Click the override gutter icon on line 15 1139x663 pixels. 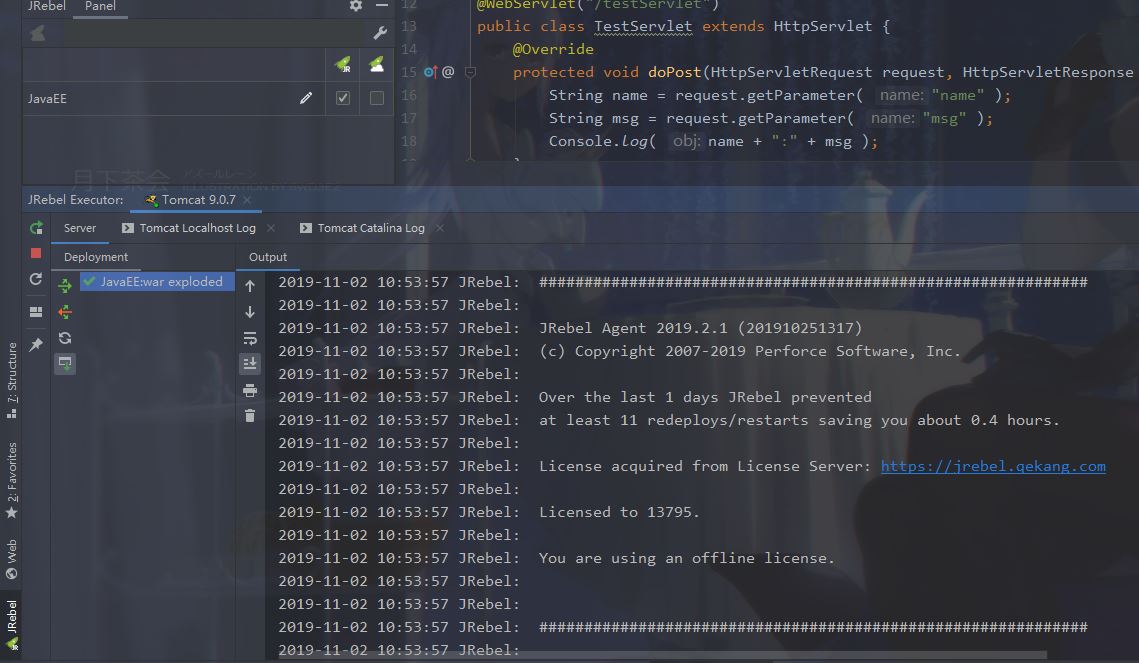click(430, 72)
